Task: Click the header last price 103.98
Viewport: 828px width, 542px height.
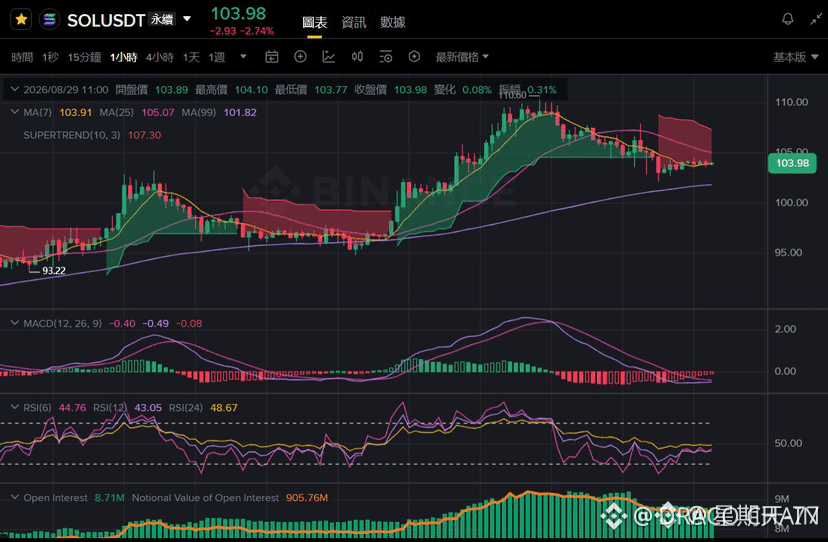Action: (239, 13)
